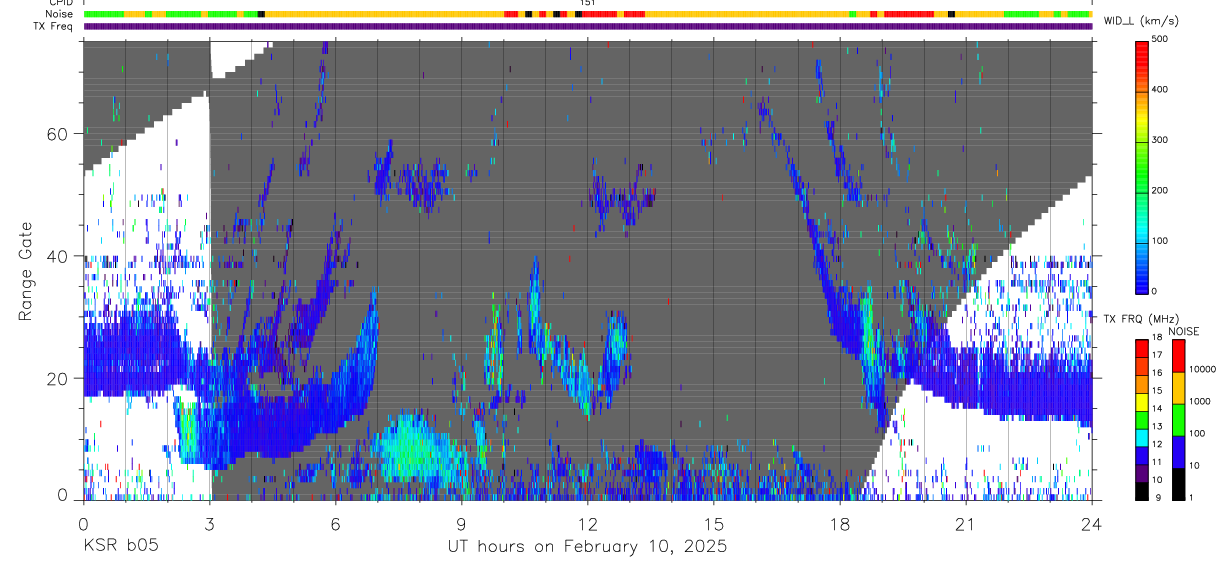Click the 'KSR b05' radar beam label
1228x567 pixels.
tap(120, 547)
